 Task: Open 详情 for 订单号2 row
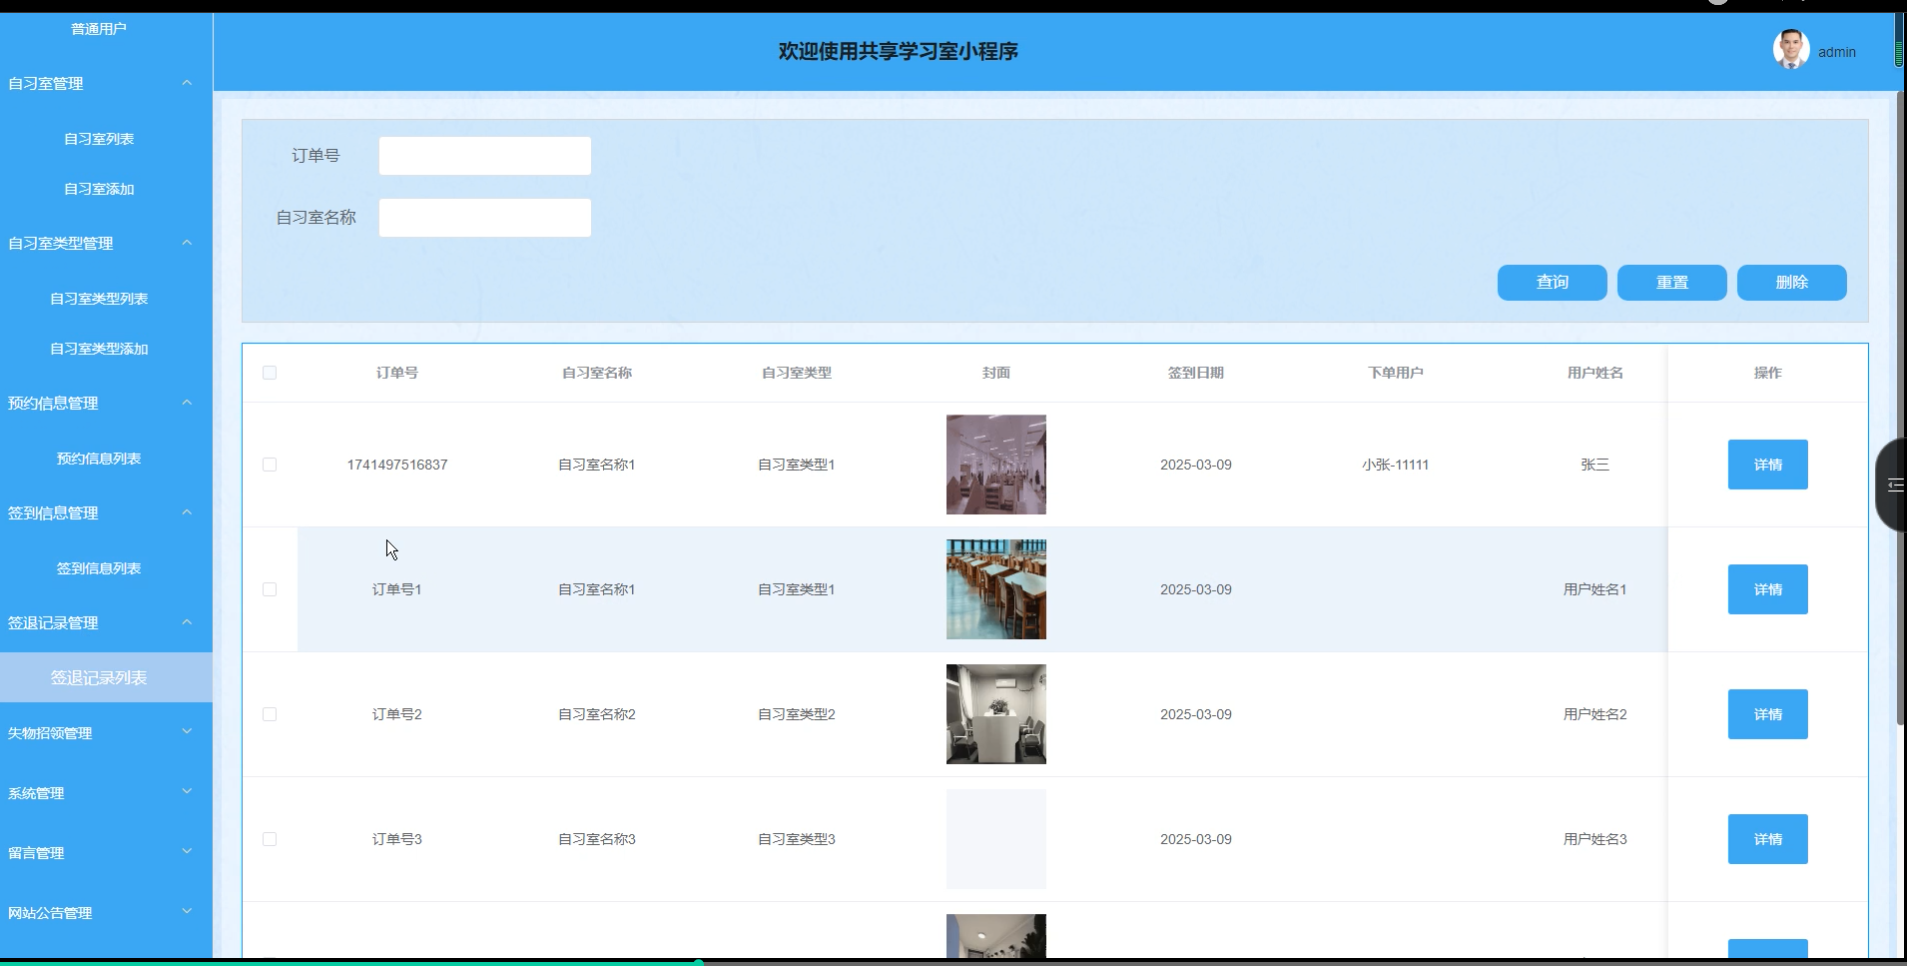1768,715
